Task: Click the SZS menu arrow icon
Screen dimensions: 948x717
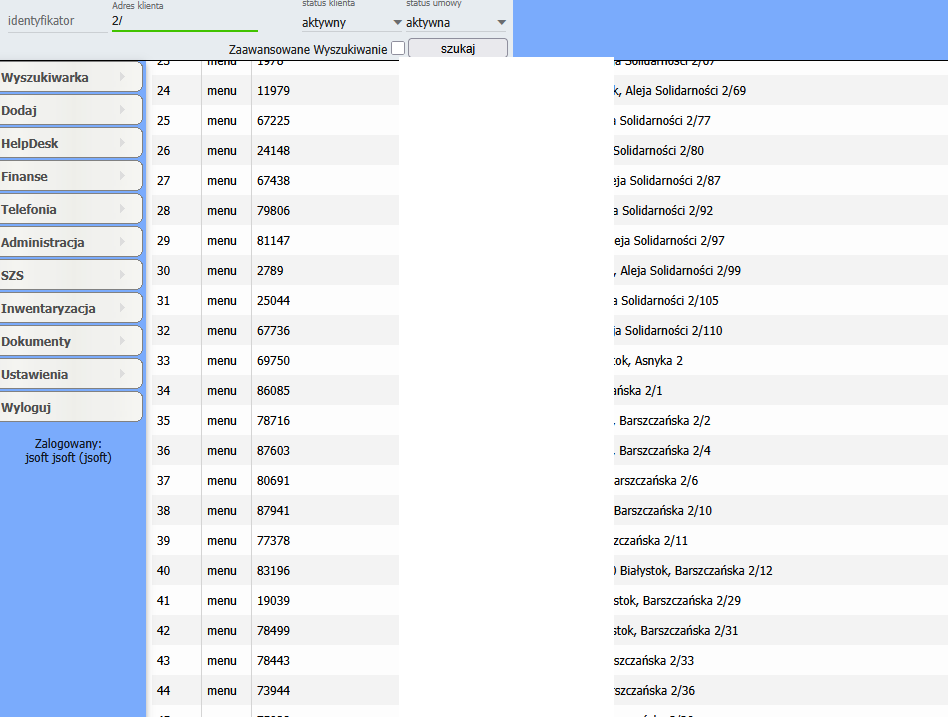Action: 122,276
